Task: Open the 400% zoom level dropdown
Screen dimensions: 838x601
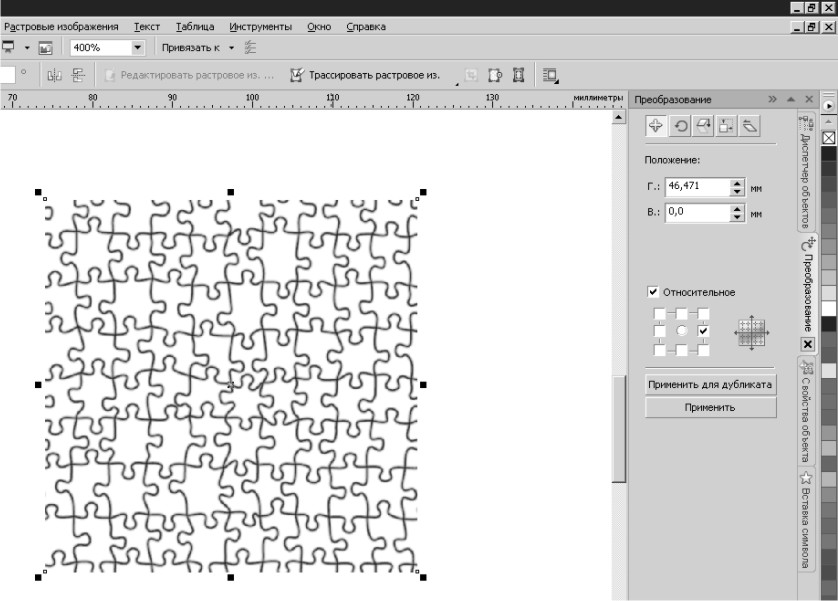Action: coord(137,48)
